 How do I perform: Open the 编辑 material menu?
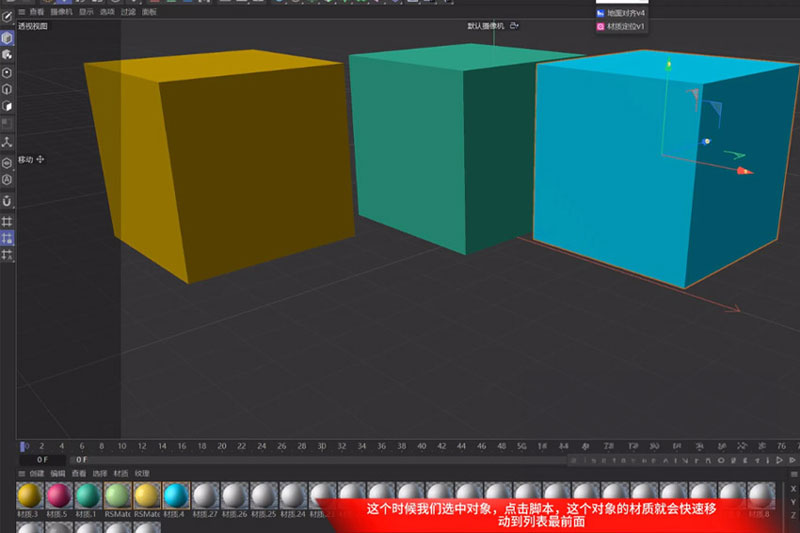pos(58,473)
